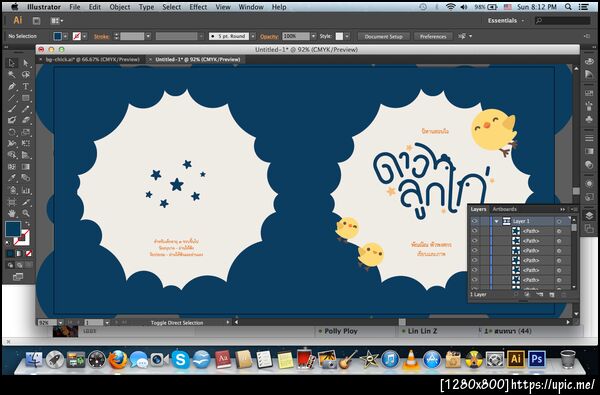This screenshot has height=395, width=600.
Task: Open the Window menu
Action: pos(251,7)
